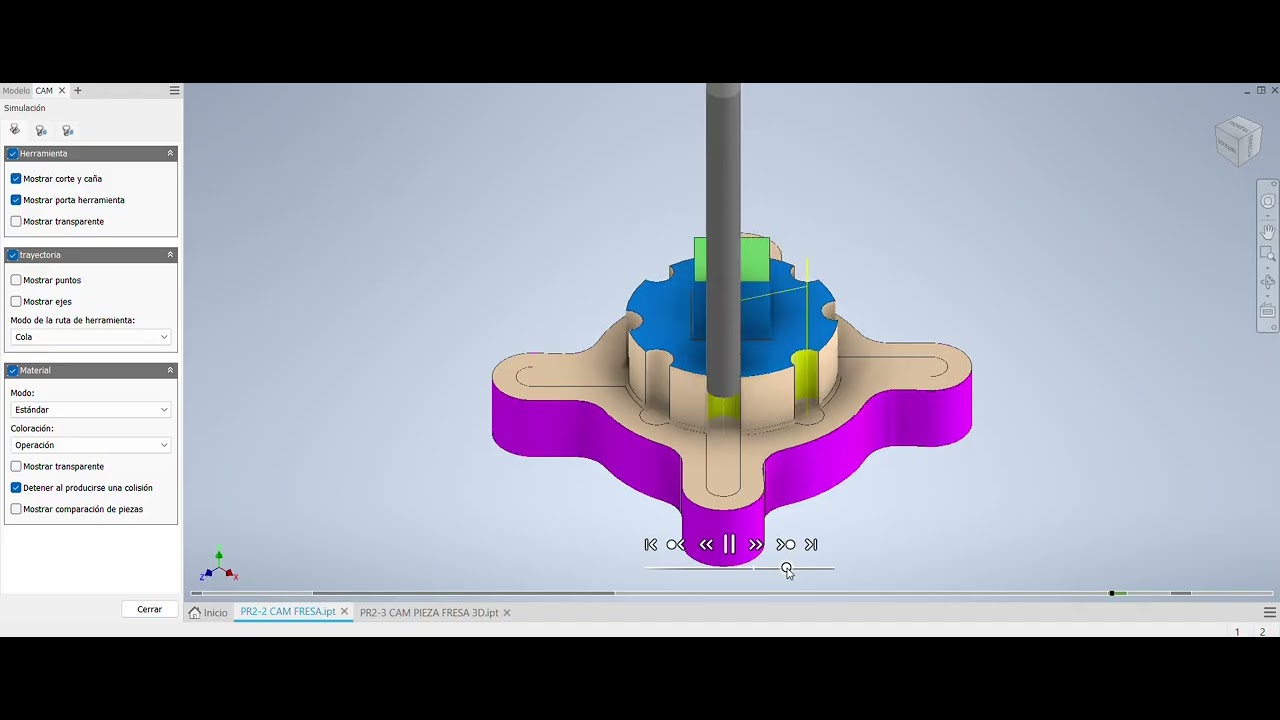Play simulation in reverse
The height and width of the screenshot is (720, 1280).
click(x=706, y=544)
